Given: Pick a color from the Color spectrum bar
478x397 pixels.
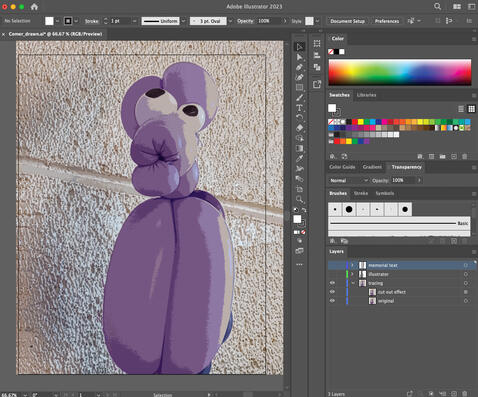Looking at the screenshot, I should (x=400, y=73).
